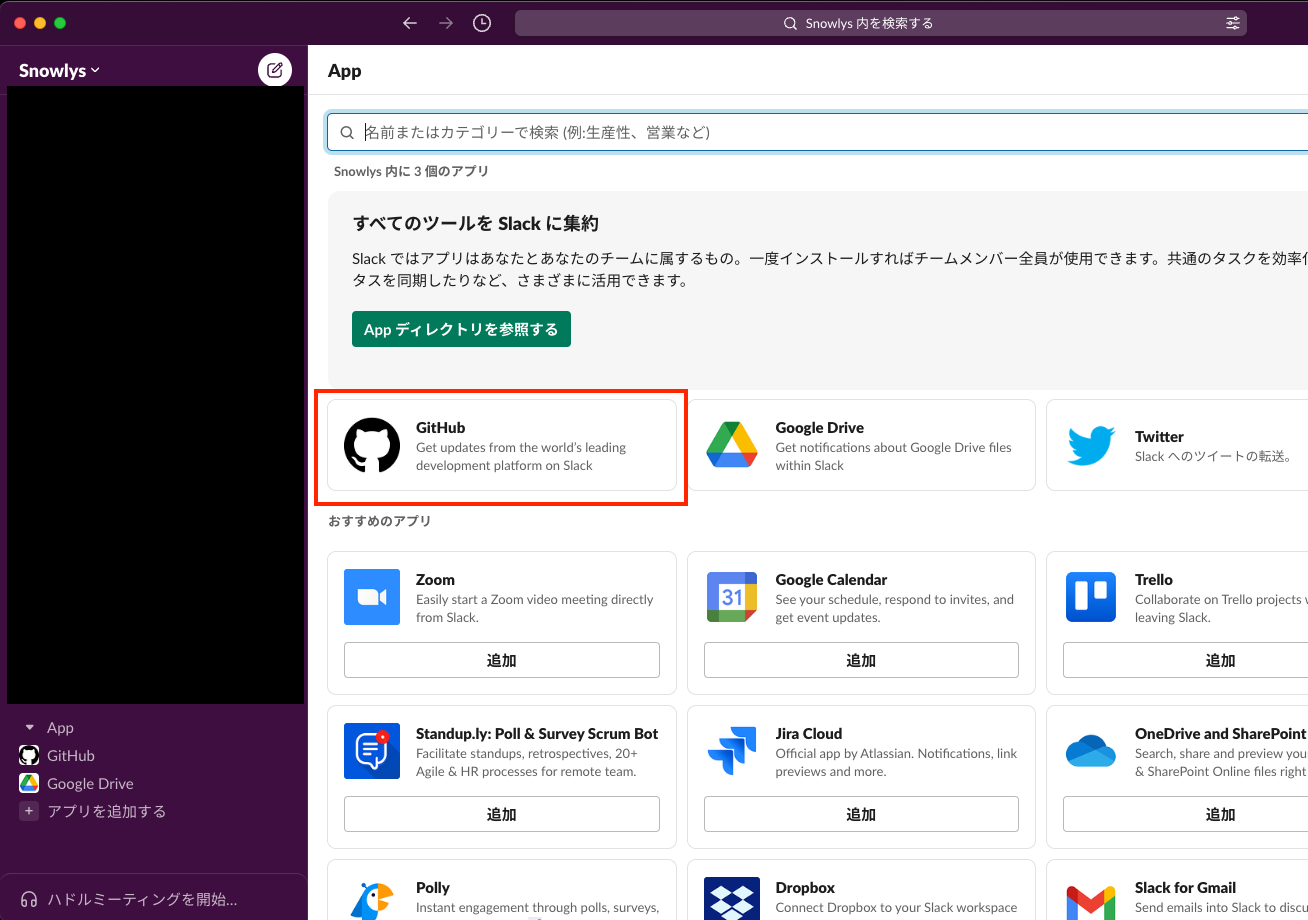
Task: Click the App ディレクトリを参照する button
Action: click(461, 328)
